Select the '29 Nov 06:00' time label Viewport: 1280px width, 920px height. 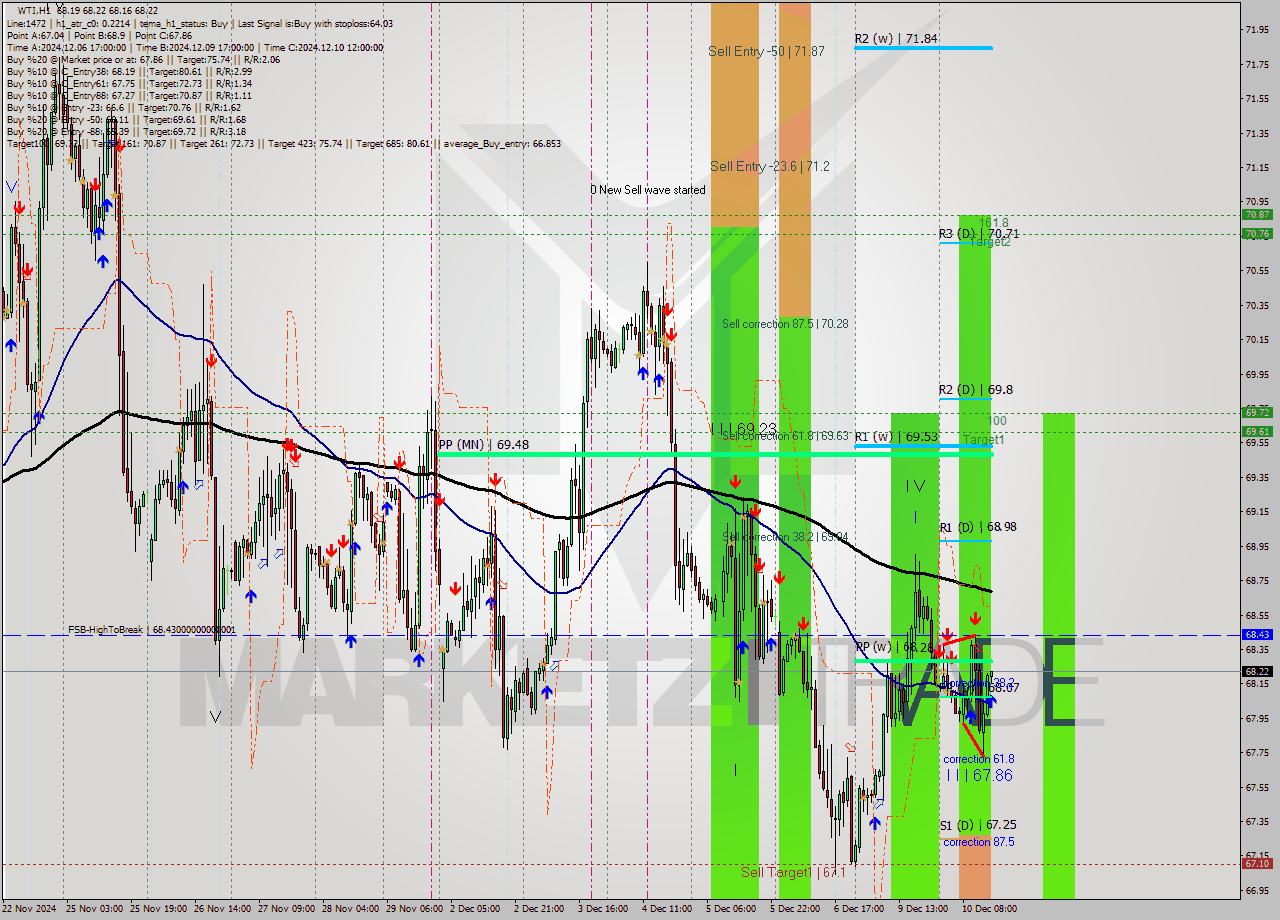tap(413, 909)
